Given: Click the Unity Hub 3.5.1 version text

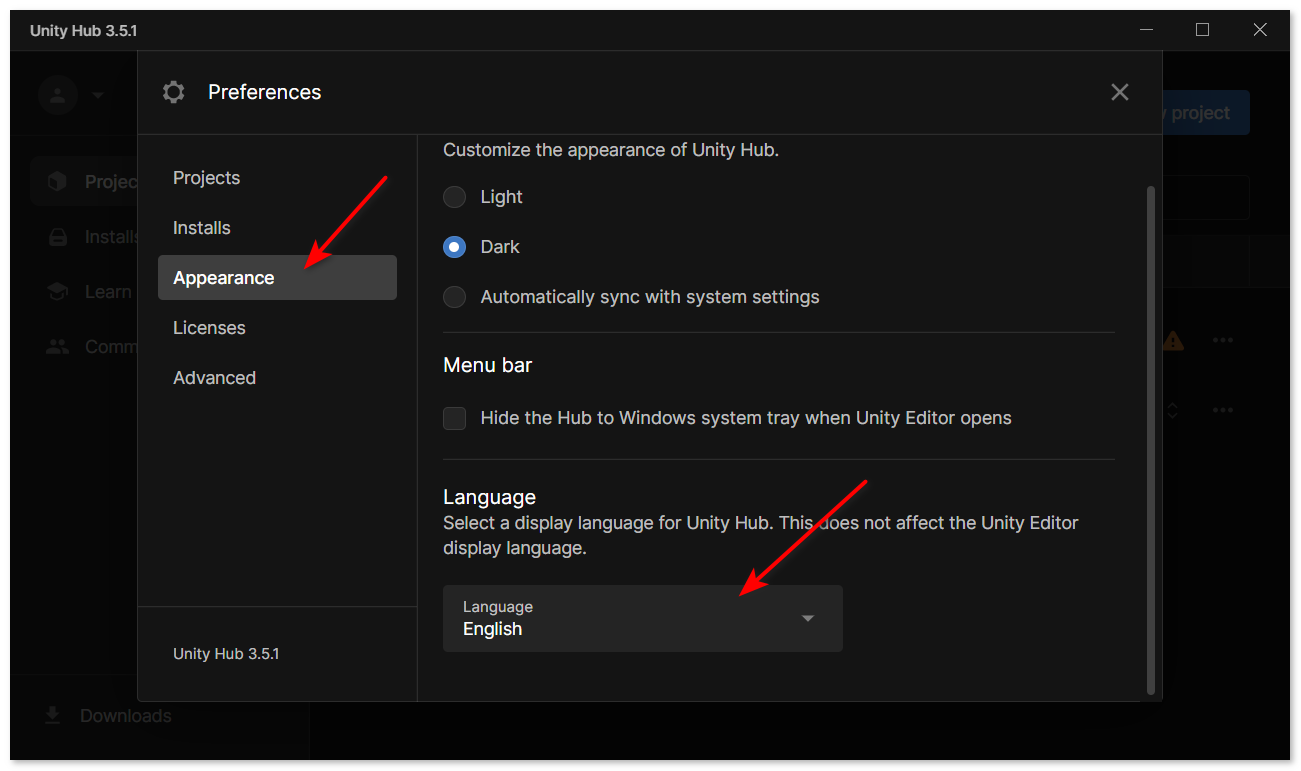Looking at the screenshot, I should 226,654.
